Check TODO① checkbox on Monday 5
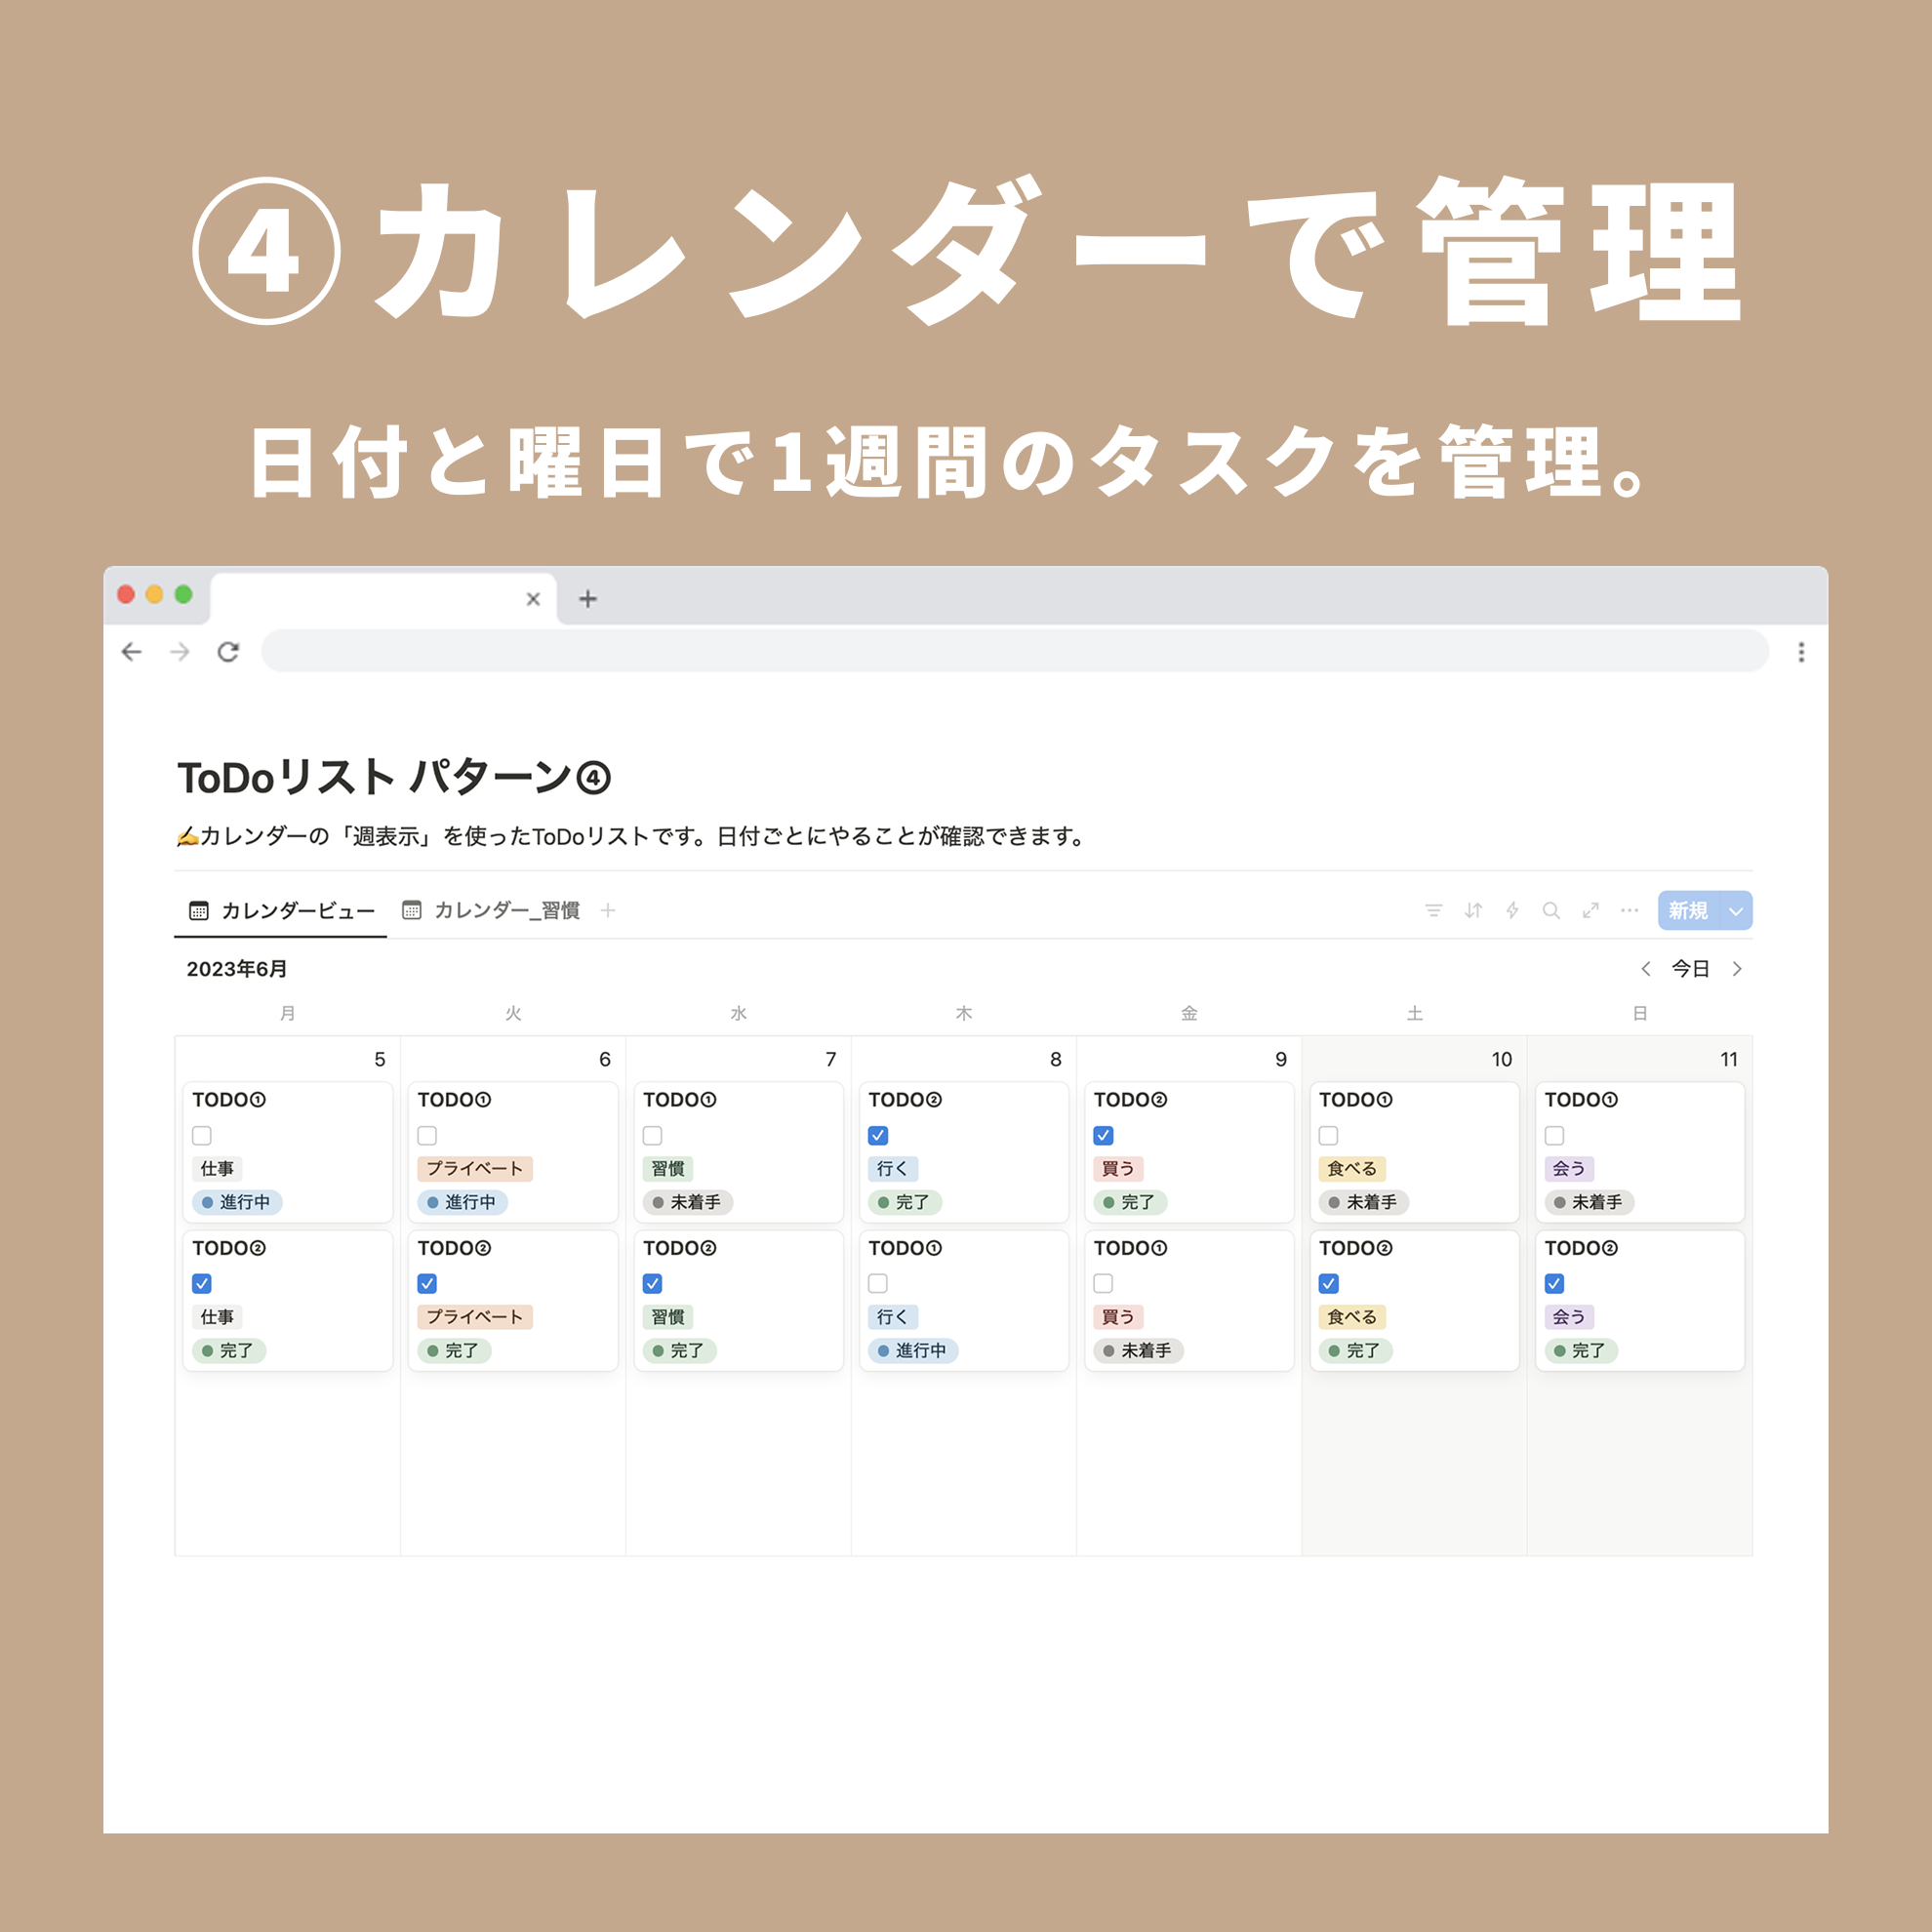 pos(202,1135)
